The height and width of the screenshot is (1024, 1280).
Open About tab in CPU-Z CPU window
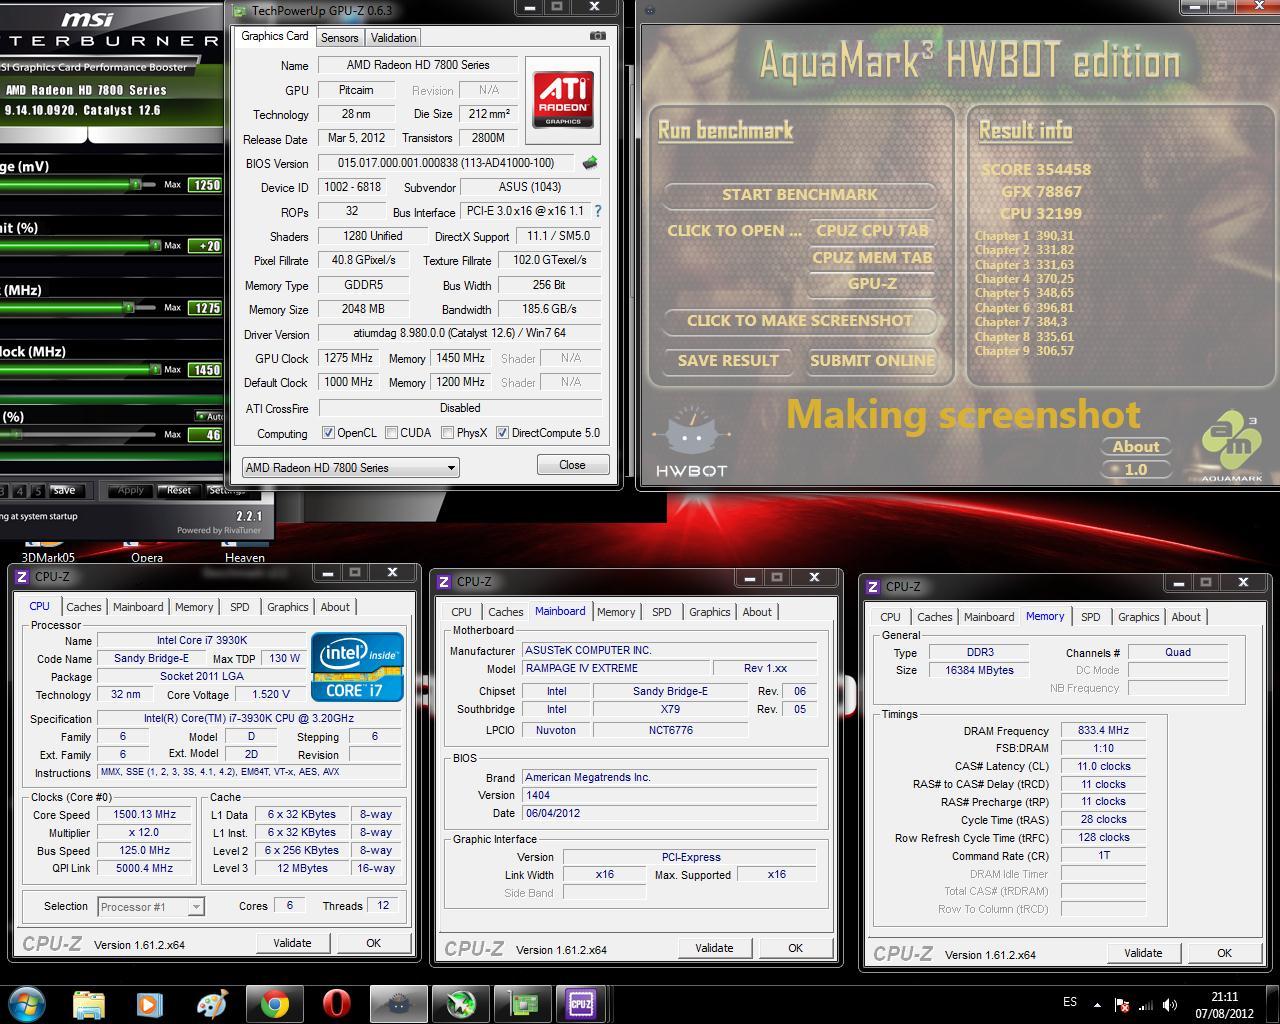coord(335,607)
